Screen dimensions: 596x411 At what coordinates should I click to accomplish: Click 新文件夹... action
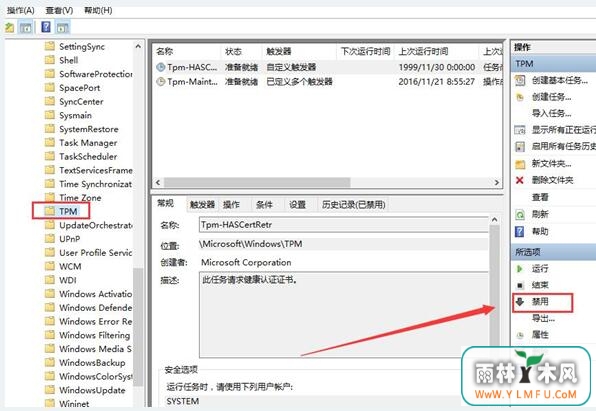pyautogui.click(x=551, y=163)
